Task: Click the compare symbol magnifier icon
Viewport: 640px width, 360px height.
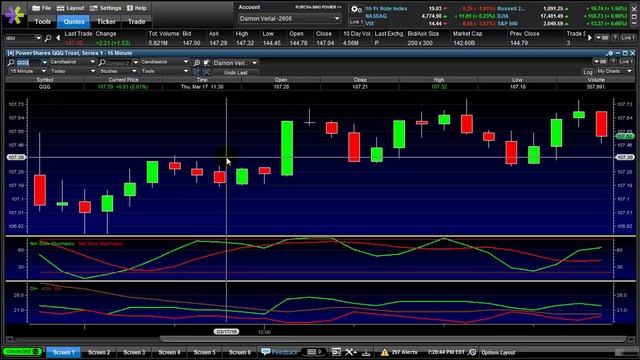Action: 102,62
